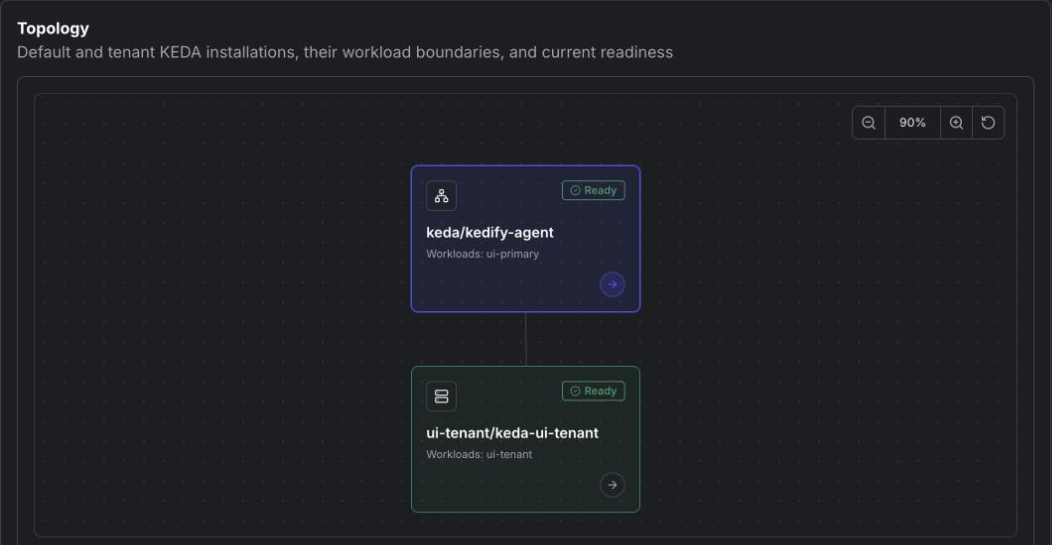Click 'Workloads: ui-primary' text

coord(482,254)
